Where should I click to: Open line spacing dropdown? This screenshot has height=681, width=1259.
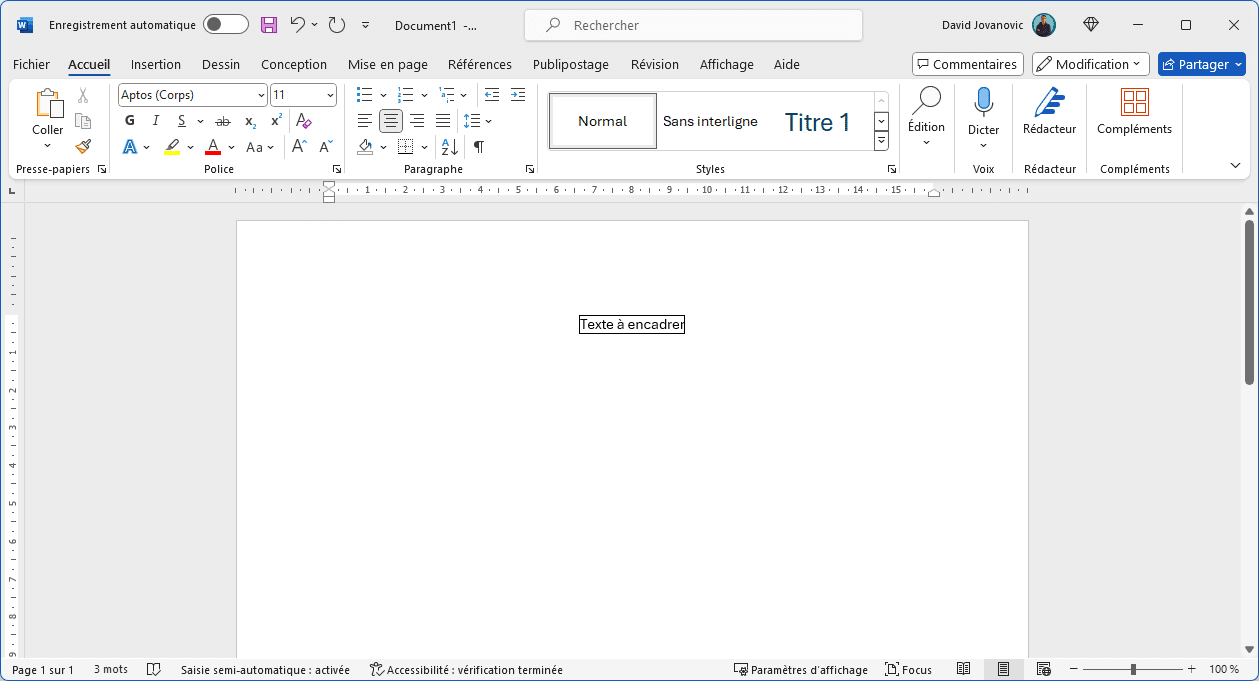click(x=478, y=121)
